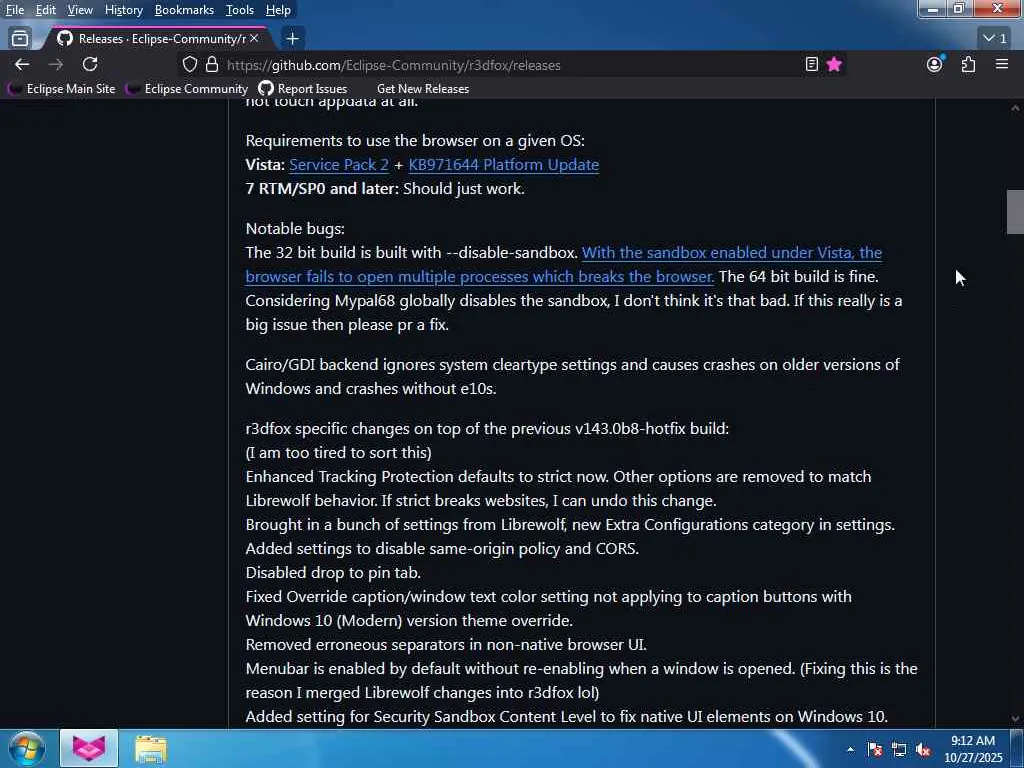The height and width of the screenshot is (768, 1024).
Task: Open Report Issues bookmark
Action: click(303, 89)
